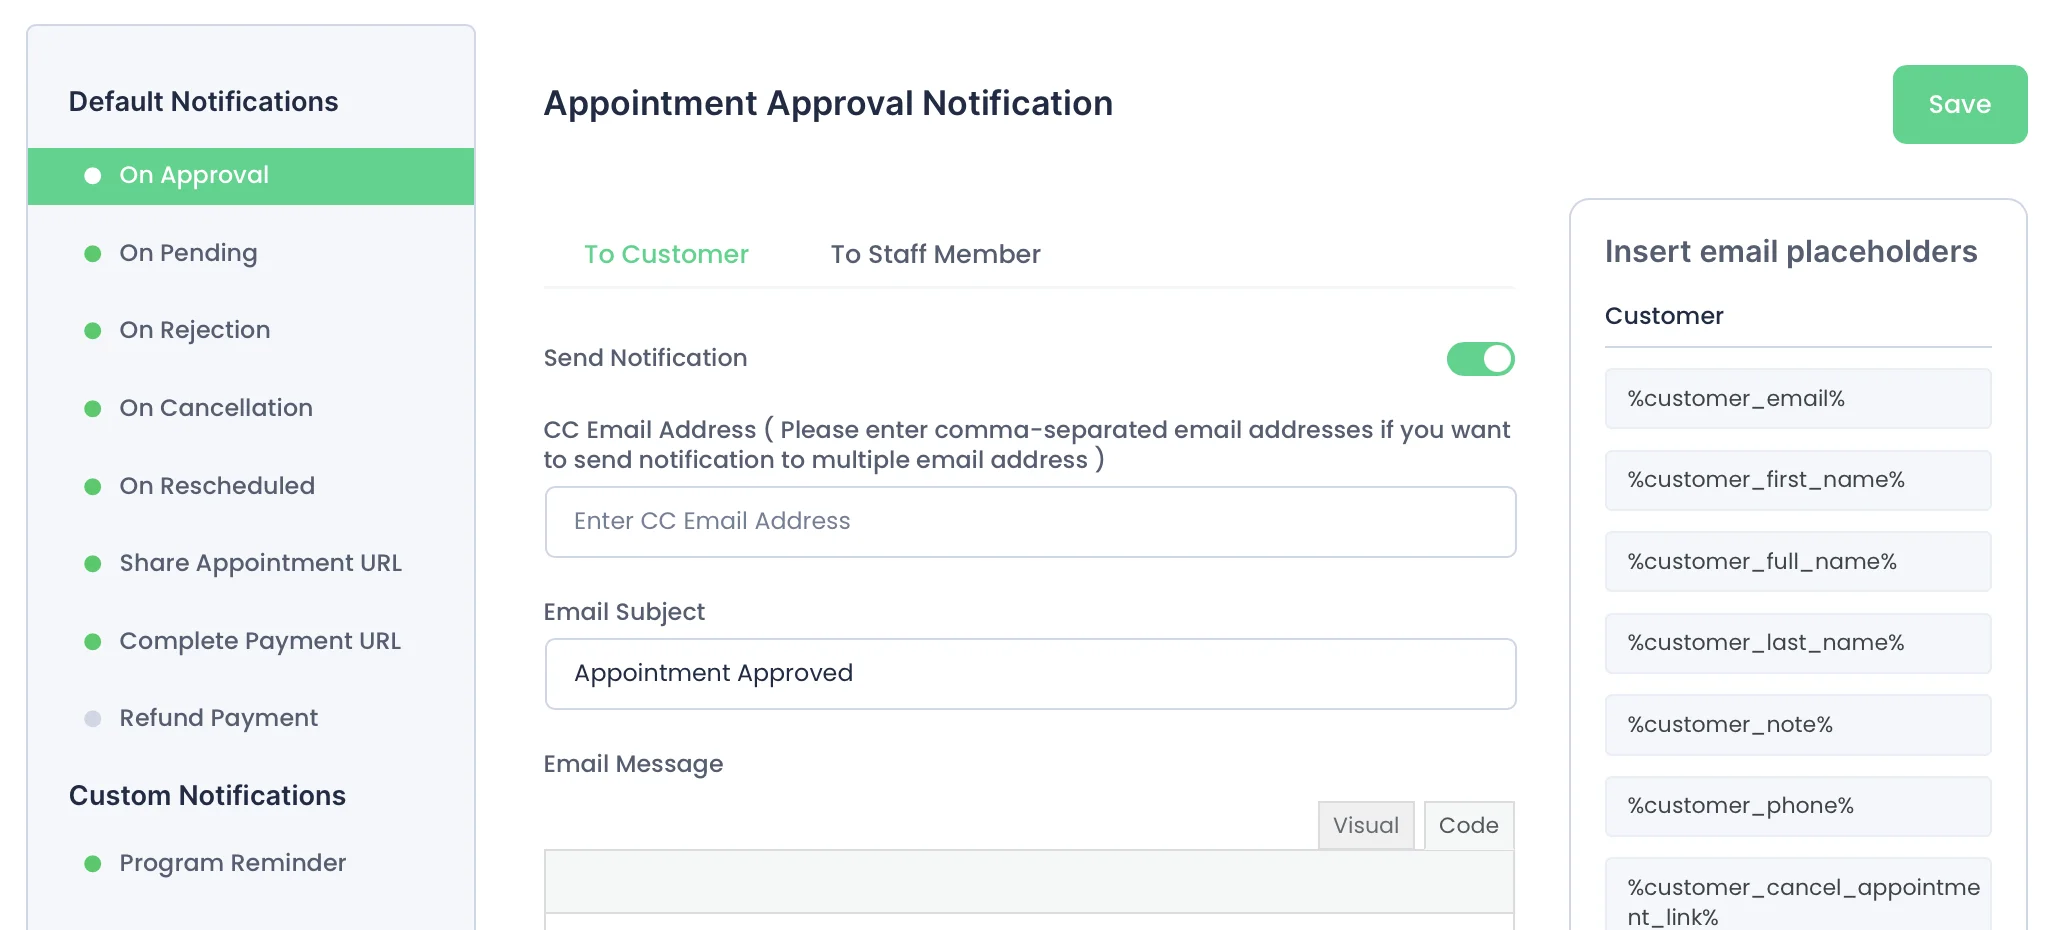Viewport: 2046px width, 930px height.
Task: Insert the %customer_phone% placeholder
Action: click(1797, 807)
